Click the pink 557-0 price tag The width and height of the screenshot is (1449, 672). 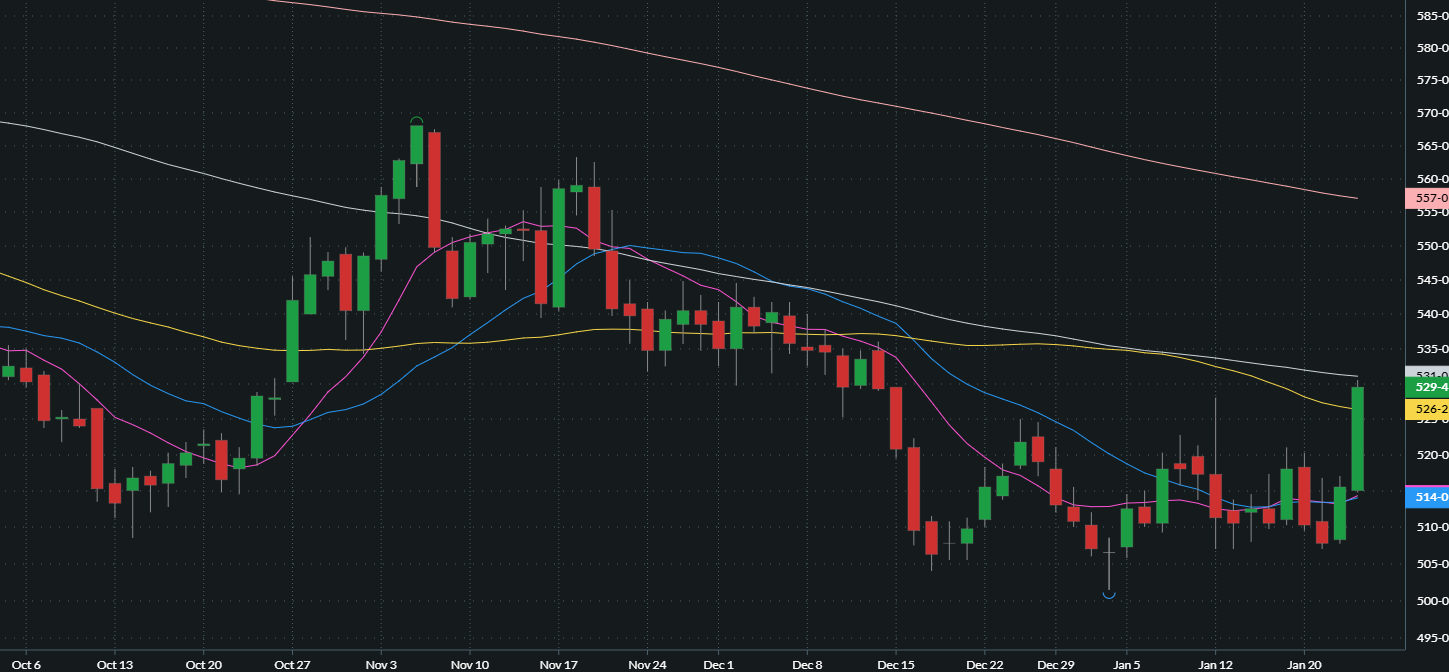1427,198
